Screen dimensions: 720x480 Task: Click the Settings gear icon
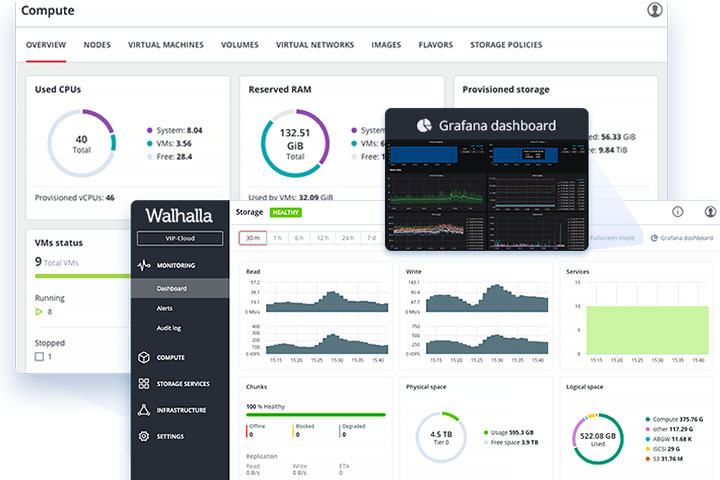pos(144,436)
